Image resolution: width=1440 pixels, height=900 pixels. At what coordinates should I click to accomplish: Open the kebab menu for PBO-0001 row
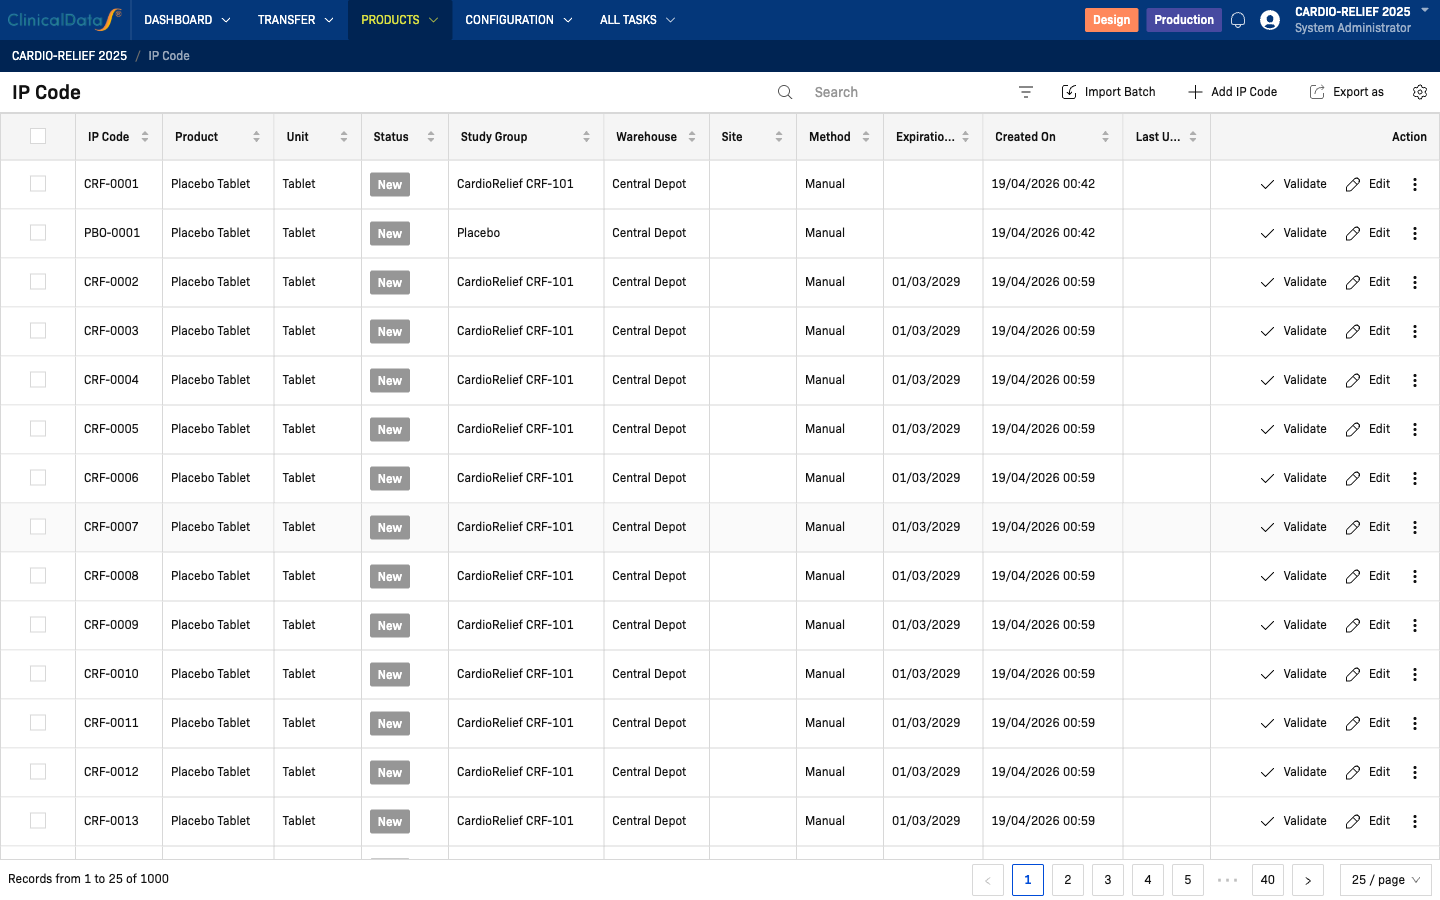[1415, 233]
